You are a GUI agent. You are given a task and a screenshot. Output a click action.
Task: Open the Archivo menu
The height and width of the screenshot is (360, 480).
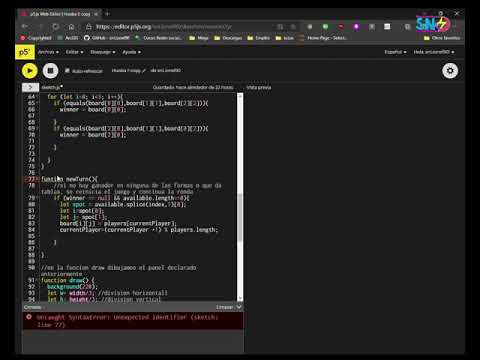[x=48, y=52]
